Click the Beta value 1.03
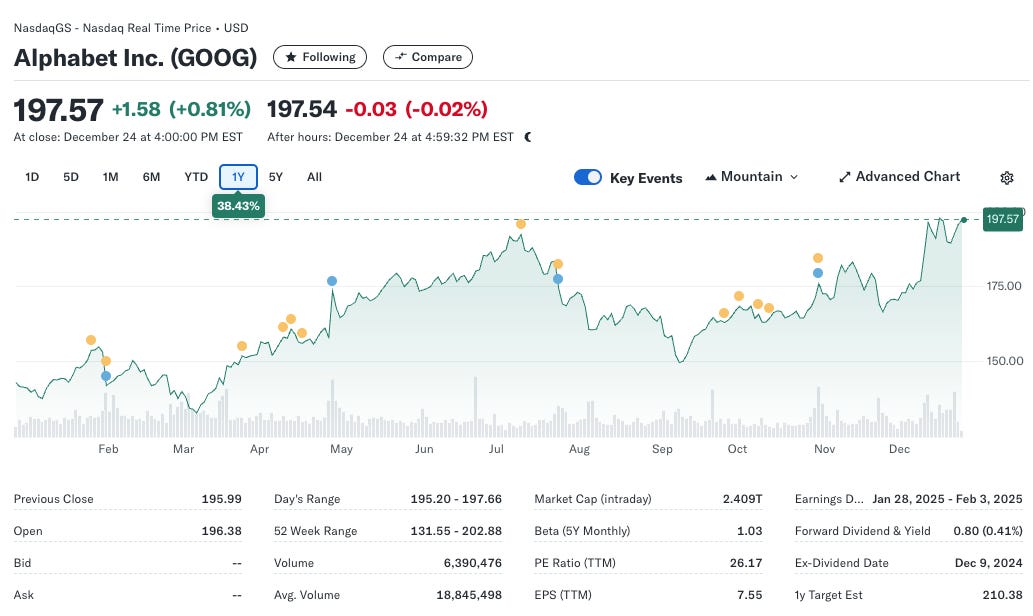1033x616 pixels. (750, 531)
